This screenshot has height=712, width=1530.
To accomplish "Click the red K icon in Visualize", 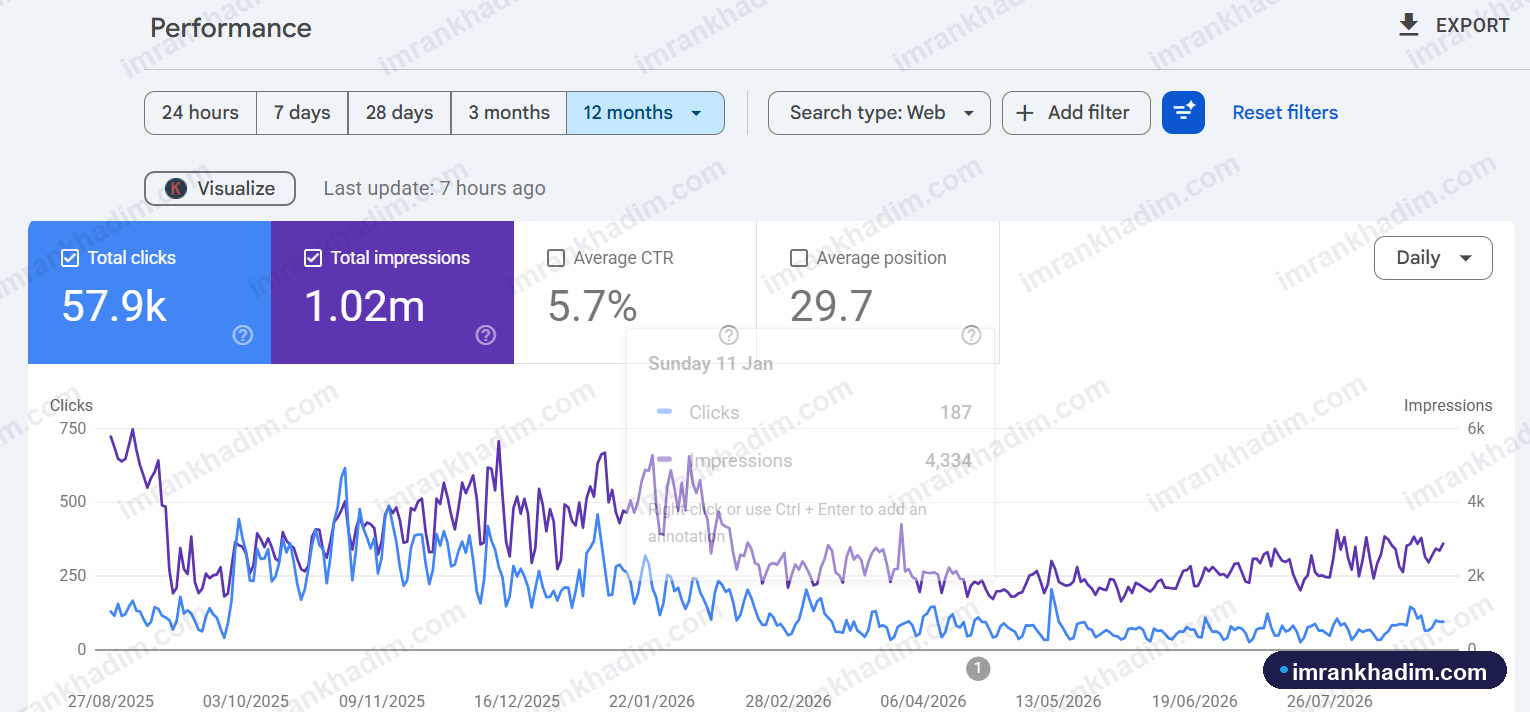I will (176, 188).
